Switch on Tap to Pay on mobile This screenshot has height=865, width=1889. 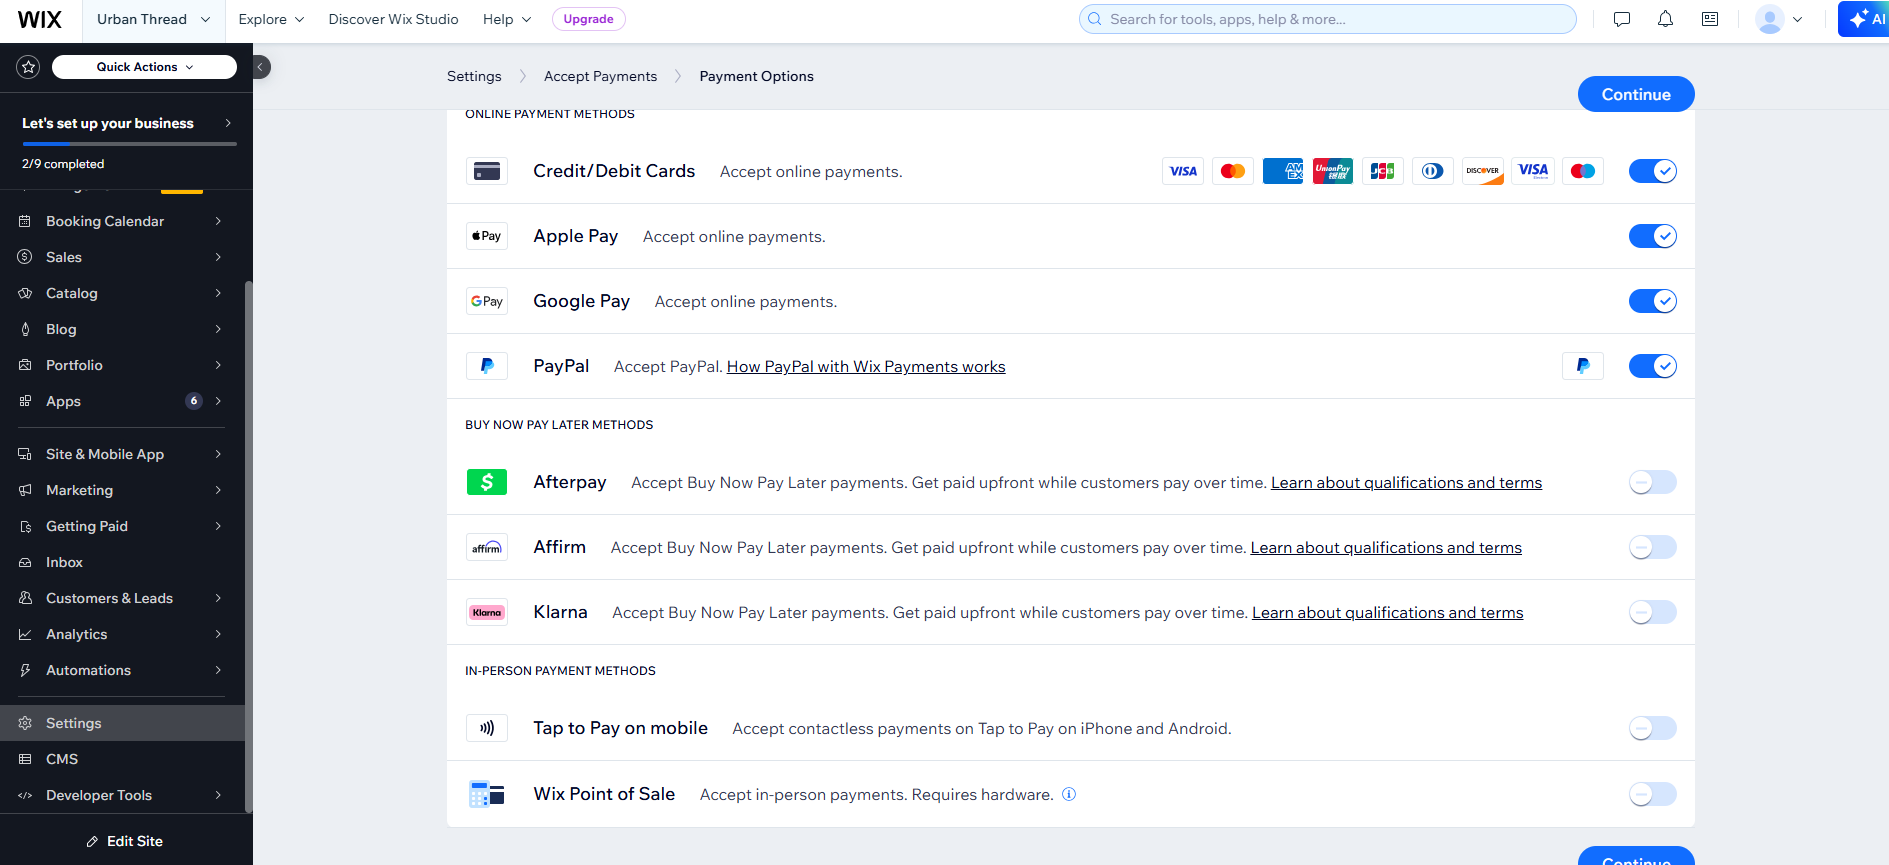click(x=1653, y=728)
